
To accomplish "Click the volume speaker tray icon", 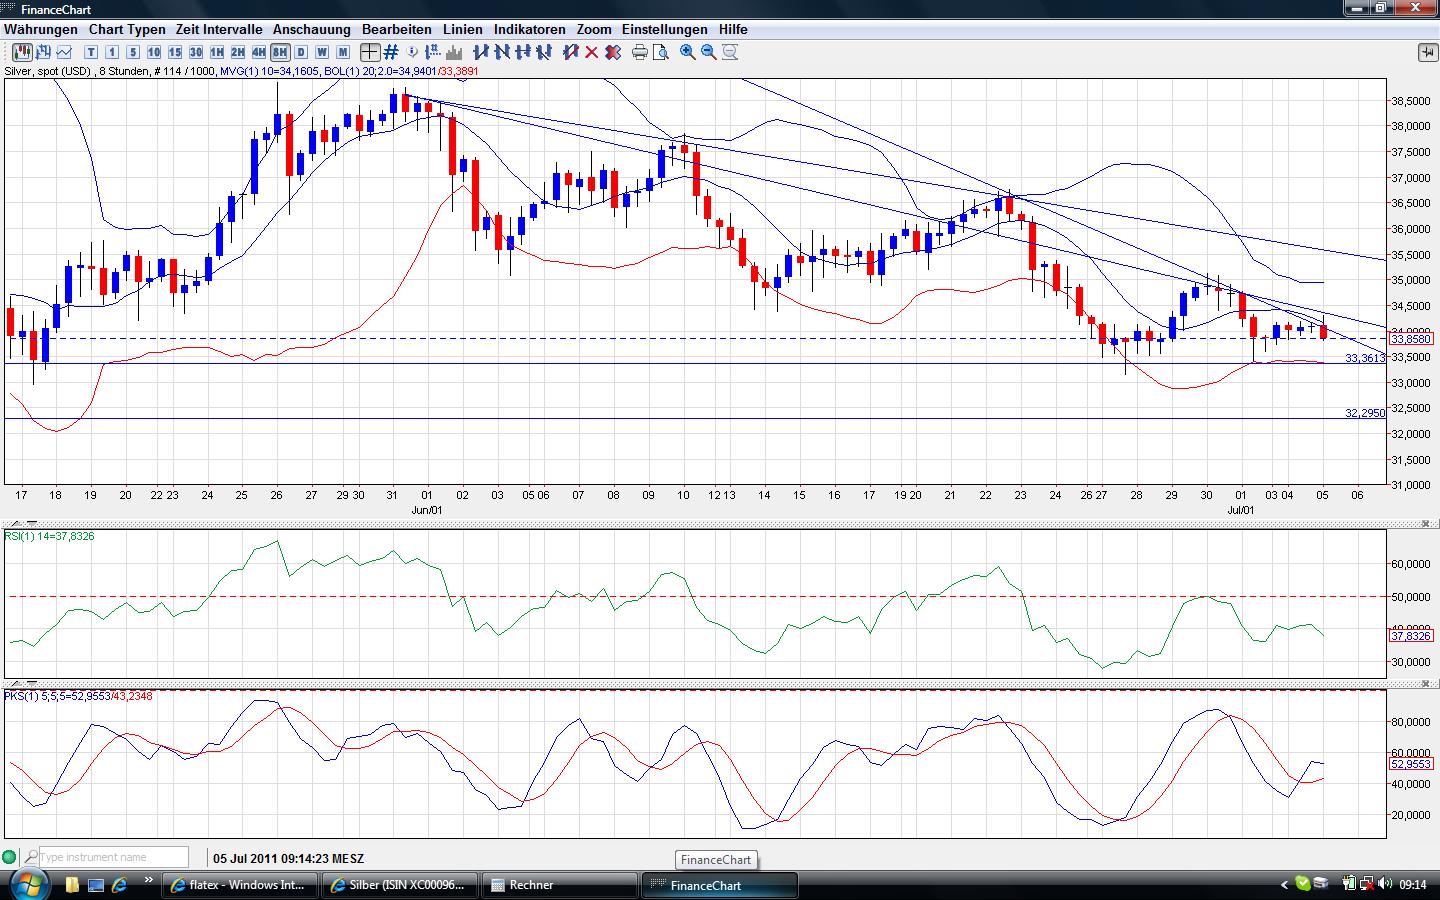I will click(x=1385, y=884).
